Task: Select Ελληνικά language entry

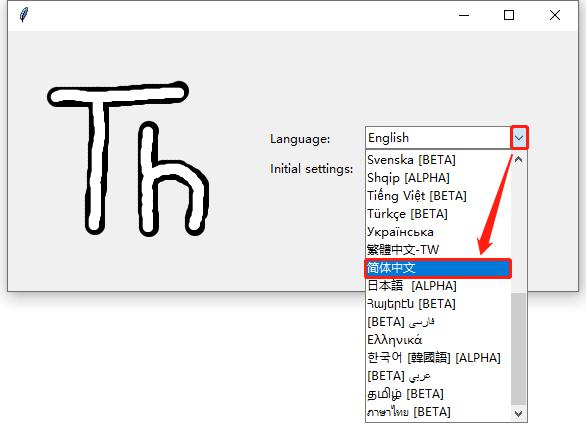Action: 438,340
